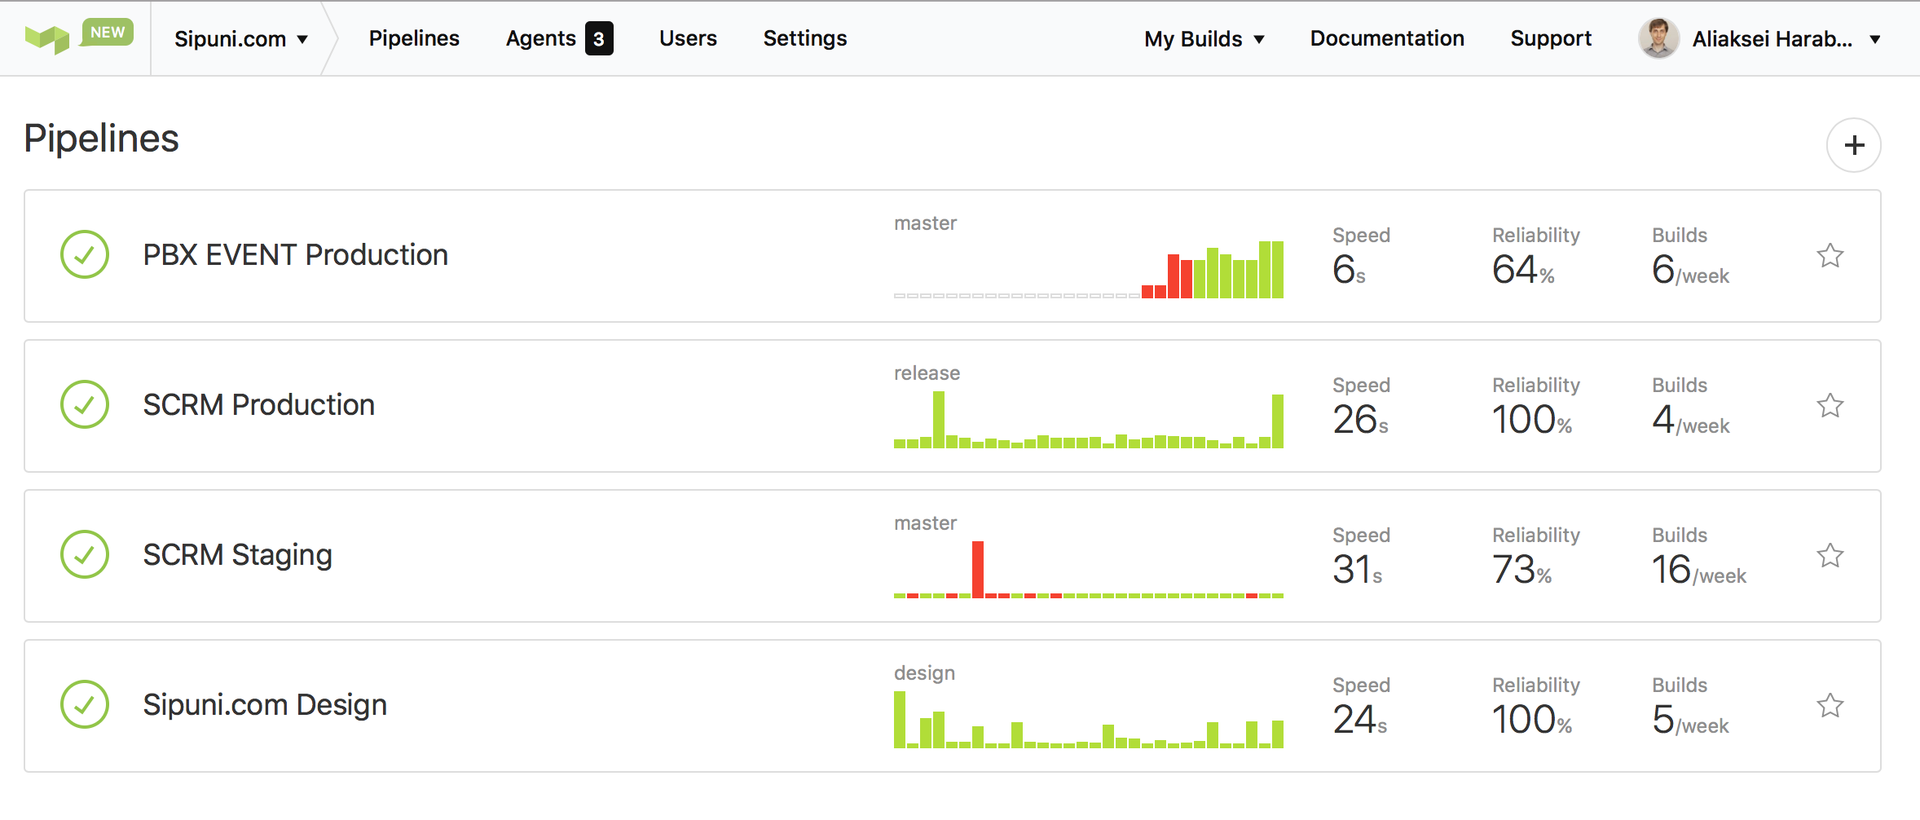Open the PBX EVENT Production pipeline

pos(295,255)
